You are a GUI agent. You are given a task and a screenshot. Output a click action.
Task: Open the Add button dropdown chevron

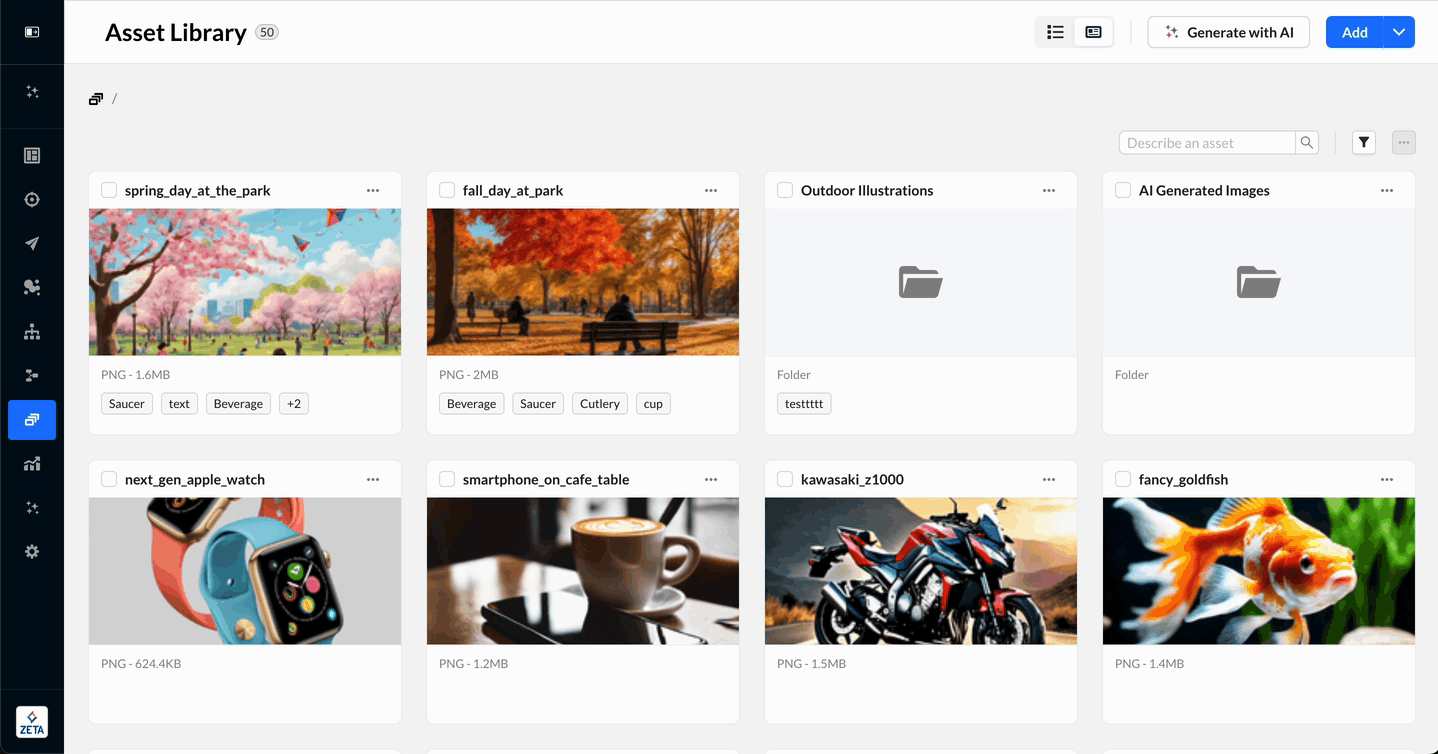[1399, 31]
